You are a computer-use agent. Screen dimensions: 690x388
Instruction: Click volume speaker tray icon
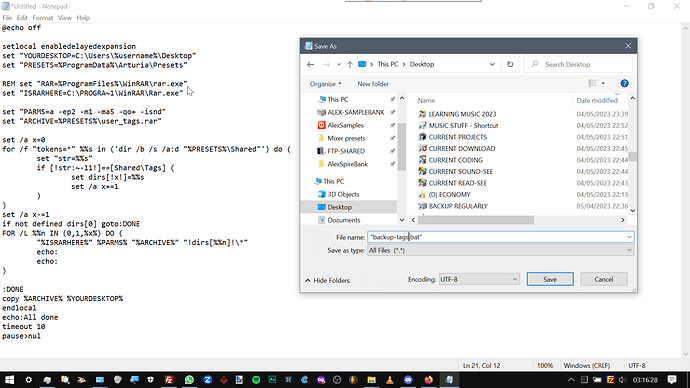(622, 380)
